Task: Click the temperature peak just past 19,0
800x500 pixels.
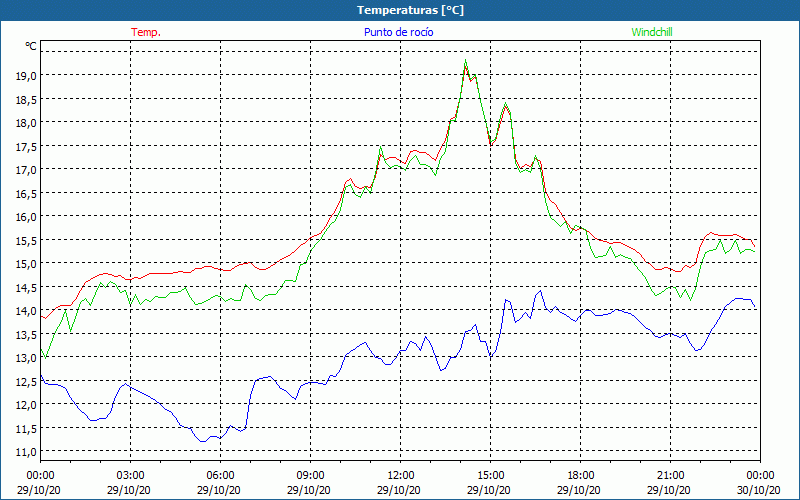Action: (x=465, y=66)
